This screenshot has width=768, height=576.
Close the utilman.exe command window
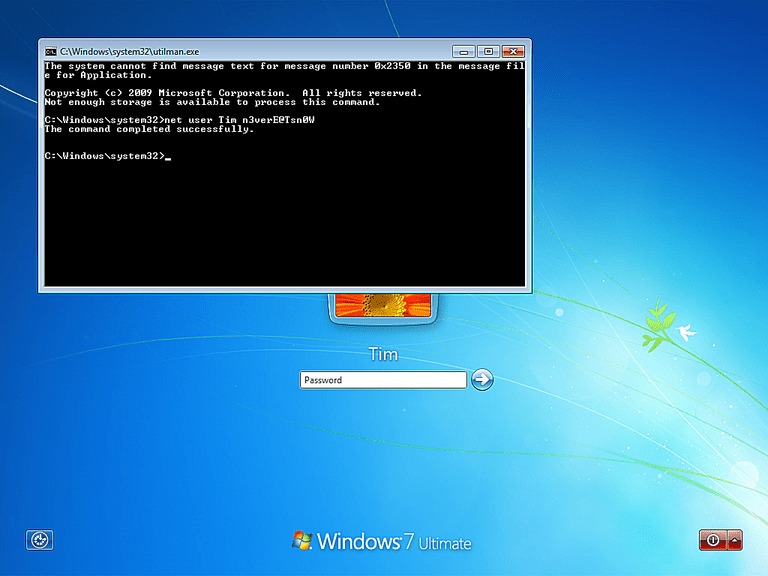pyautogui.click(x=513, y=50)
